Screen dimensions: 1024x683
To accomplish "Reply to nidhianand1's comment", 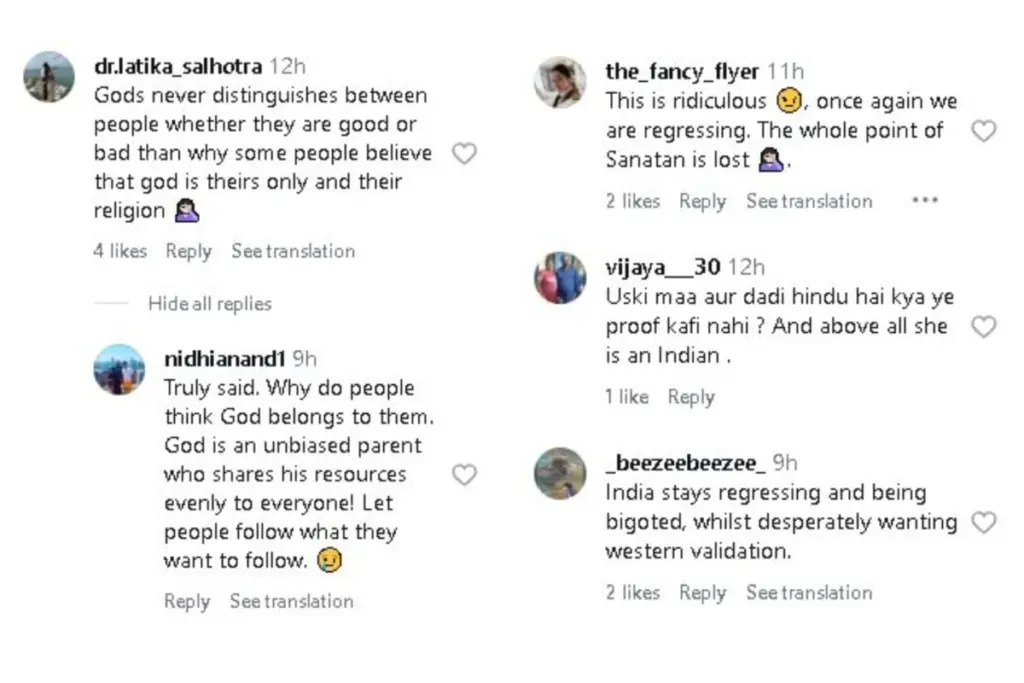I will [187, 601].
